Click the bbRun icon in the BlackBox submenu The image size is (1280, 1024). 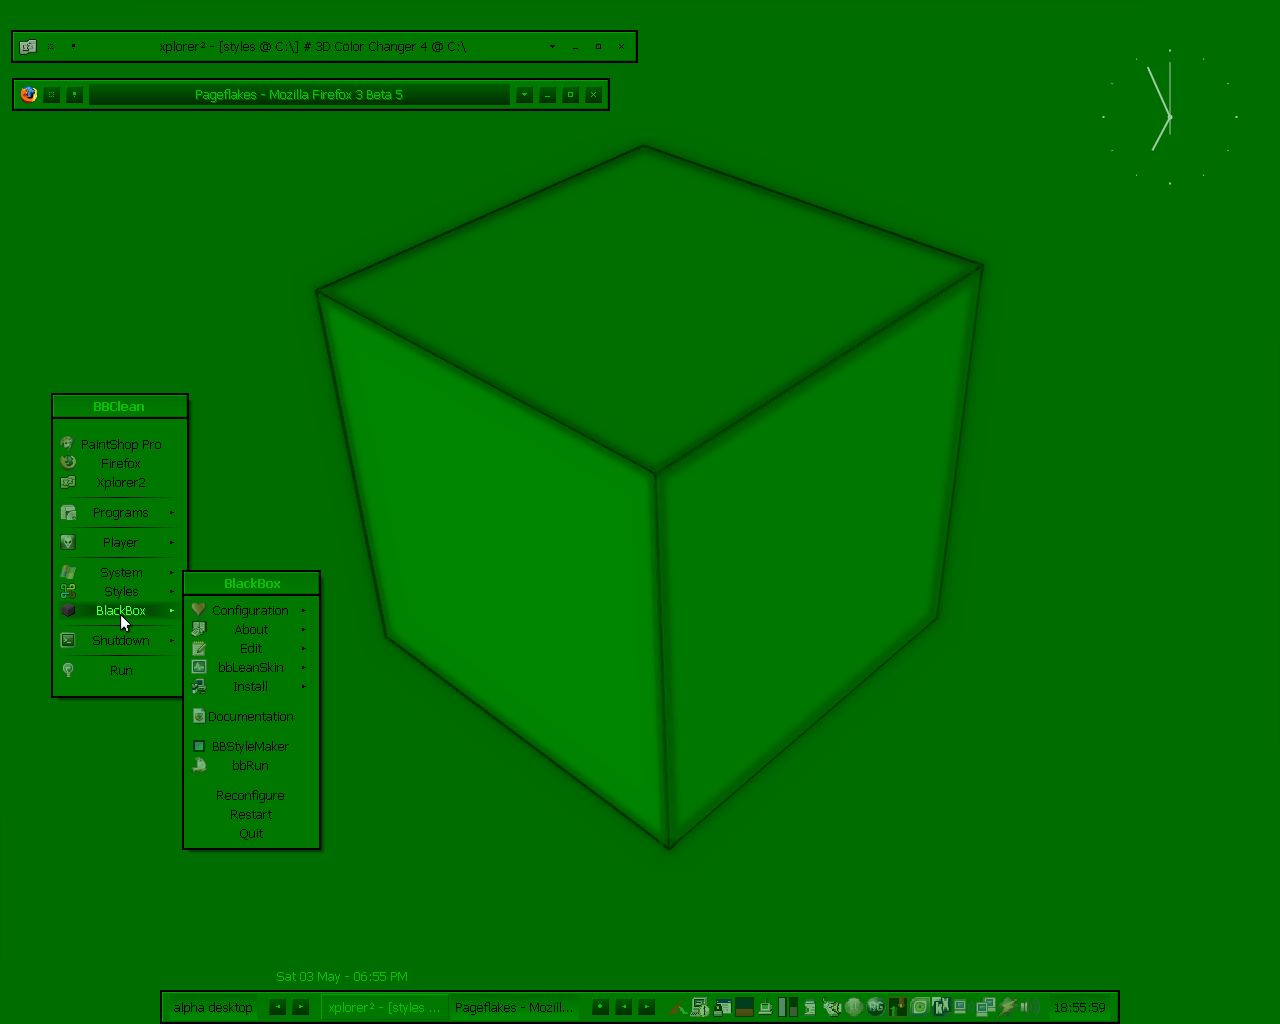(x=199, y=765)
